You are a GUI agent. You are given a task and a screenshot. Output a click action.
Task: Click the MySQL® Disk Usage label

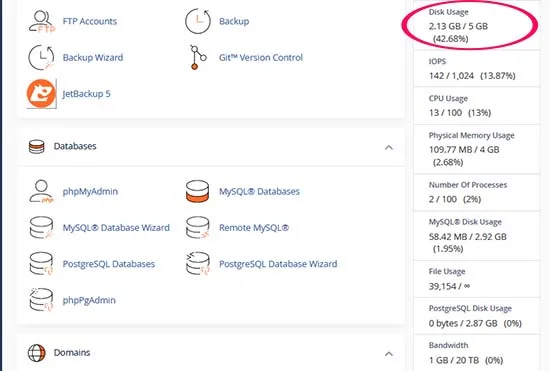(x=465, y=222)
